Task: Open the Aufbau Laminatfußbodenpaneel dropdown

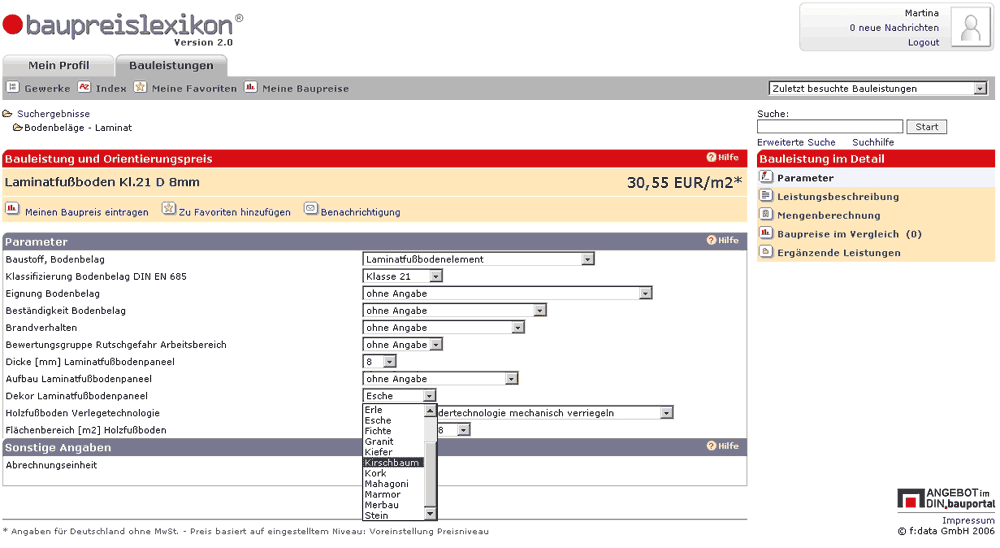Action: [x=441, y=379]
